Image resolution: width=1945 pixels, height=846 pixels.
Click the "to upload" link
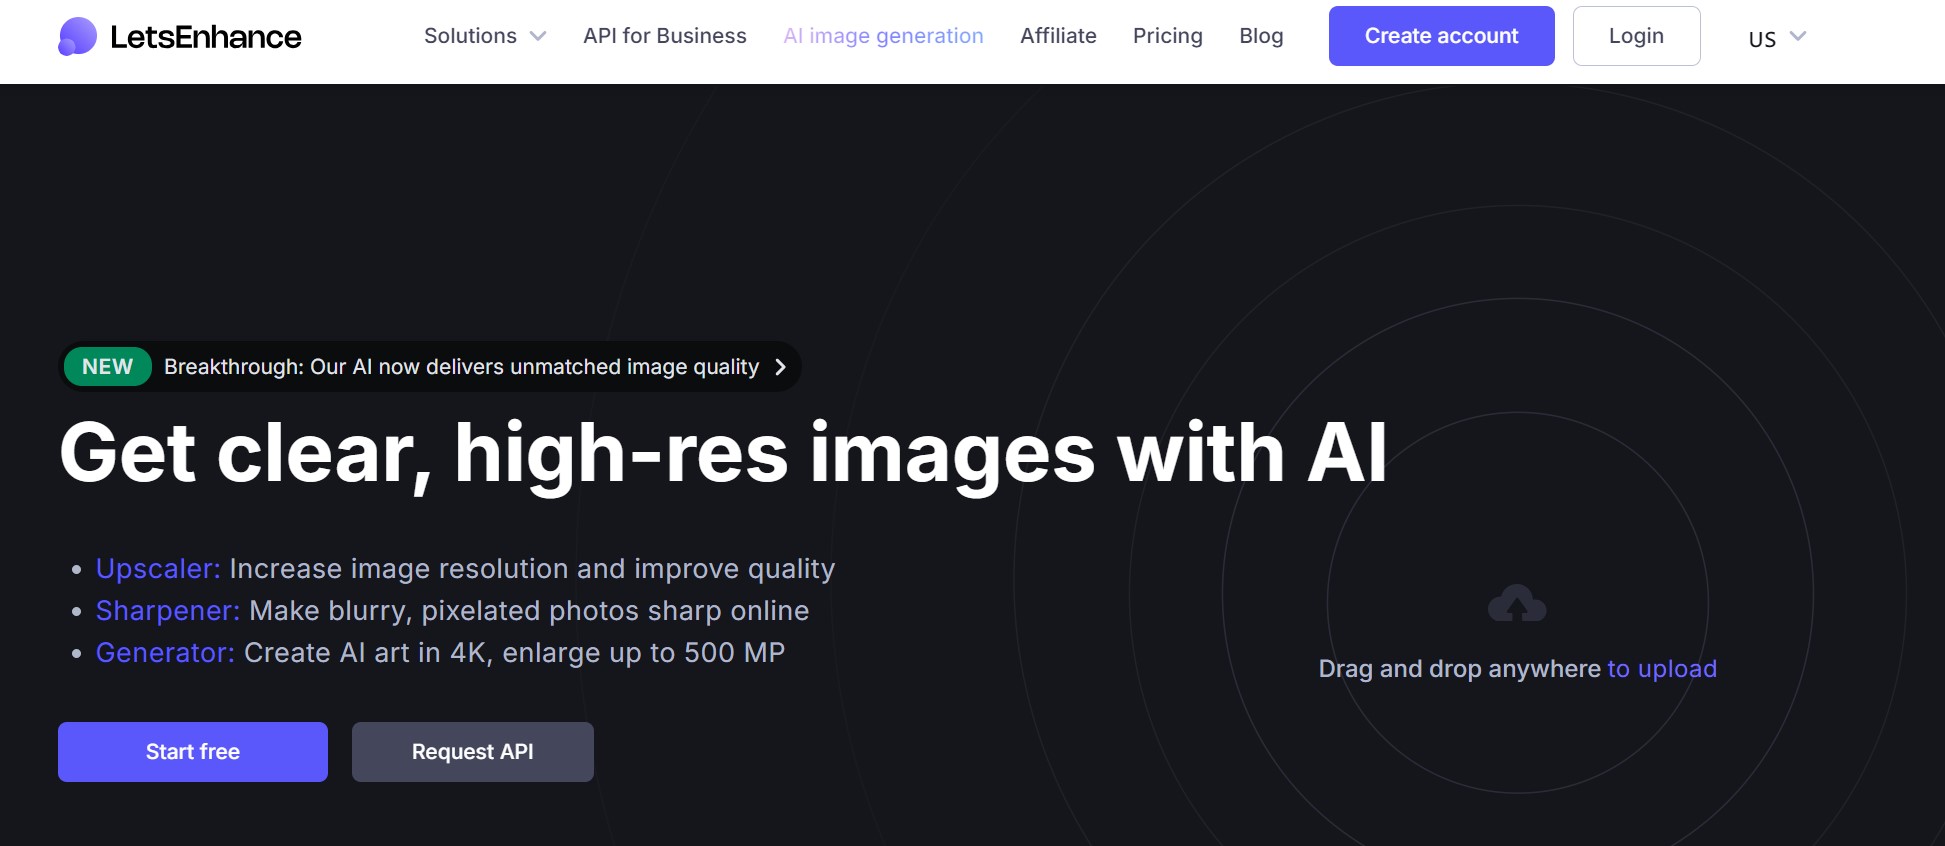click(x=1661, y=669)
